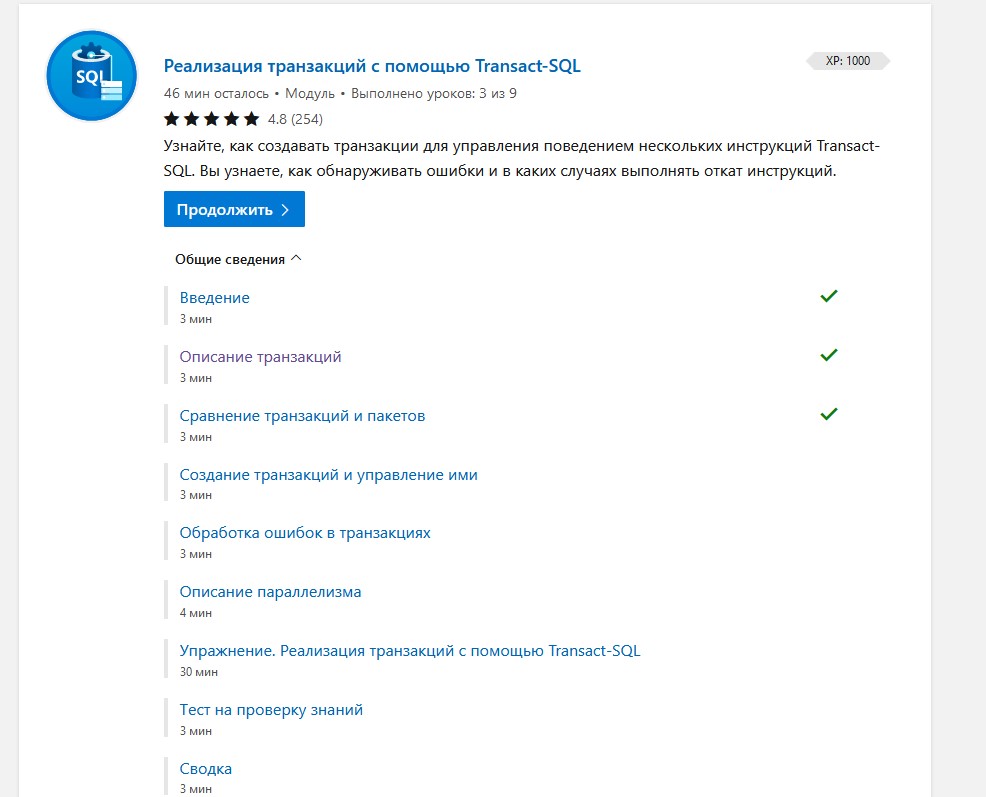Open the Введение lesson
Image resolution: width=986 pixels, height=797 pixels.
215,298
